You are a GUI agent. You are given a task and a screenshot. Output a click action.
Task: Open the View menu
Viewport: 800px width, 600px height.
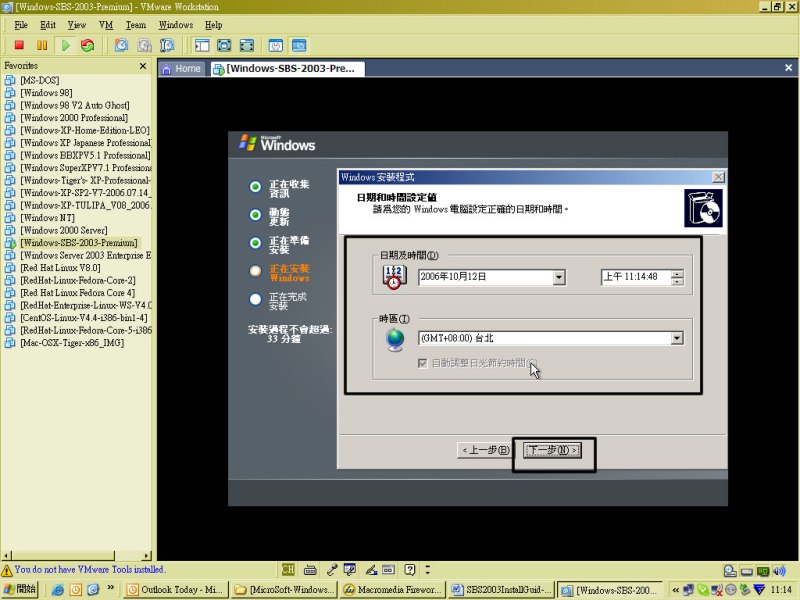coord(77,24)
